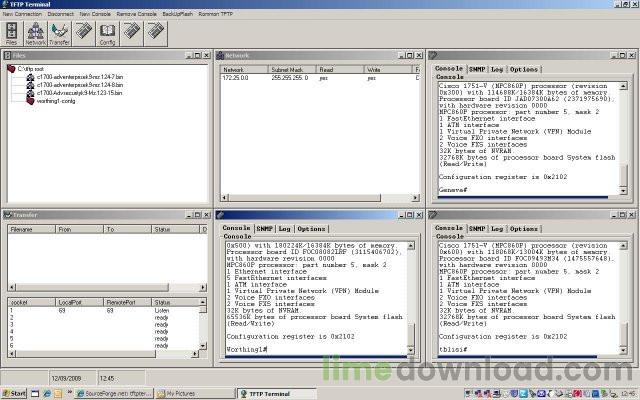Click the Subnet Mask column header
Image resolution: width=640 pixels, height=400 pixels.
coord(292,70)
